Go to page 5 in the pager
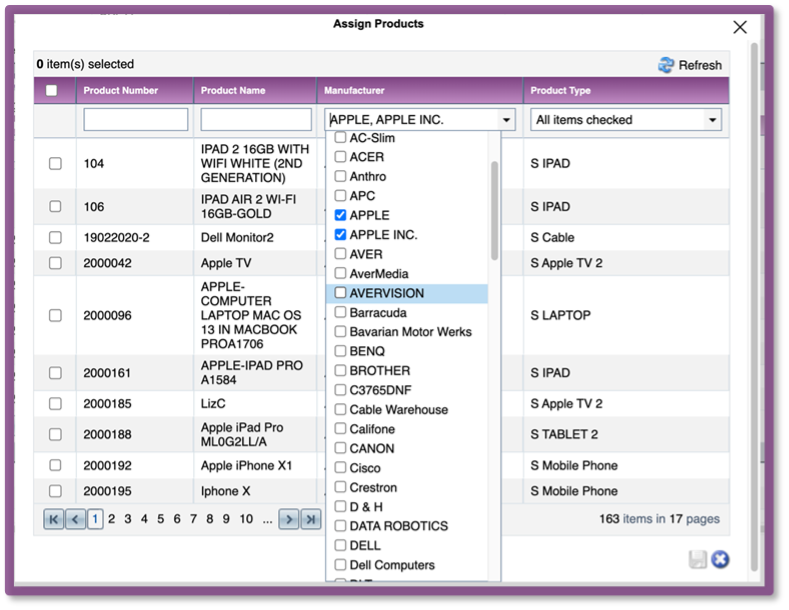This screenshot has height=610, width=789. [x=161, y=519]
